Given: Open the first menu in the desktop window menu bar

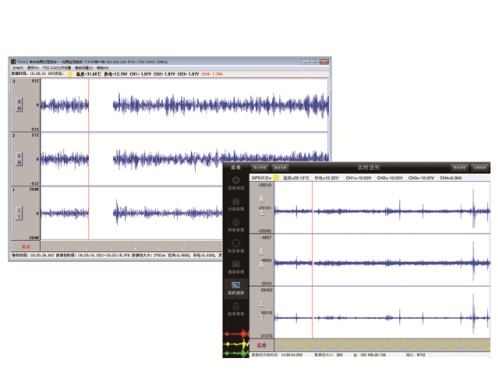Looking at the screenshot, I should tap(18, 68).
